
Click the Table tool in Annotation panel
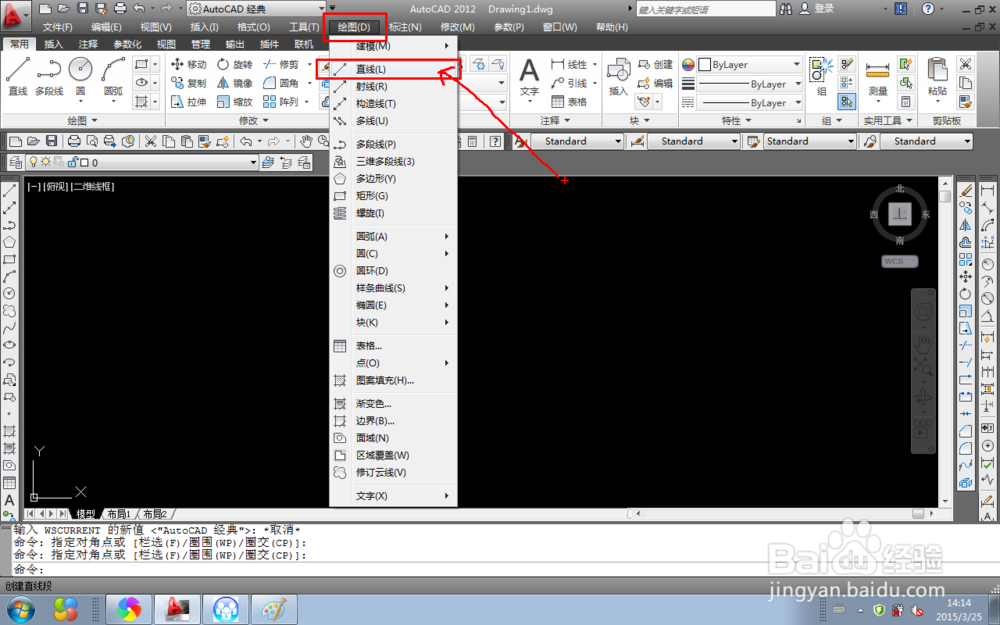tap(570, 101)
